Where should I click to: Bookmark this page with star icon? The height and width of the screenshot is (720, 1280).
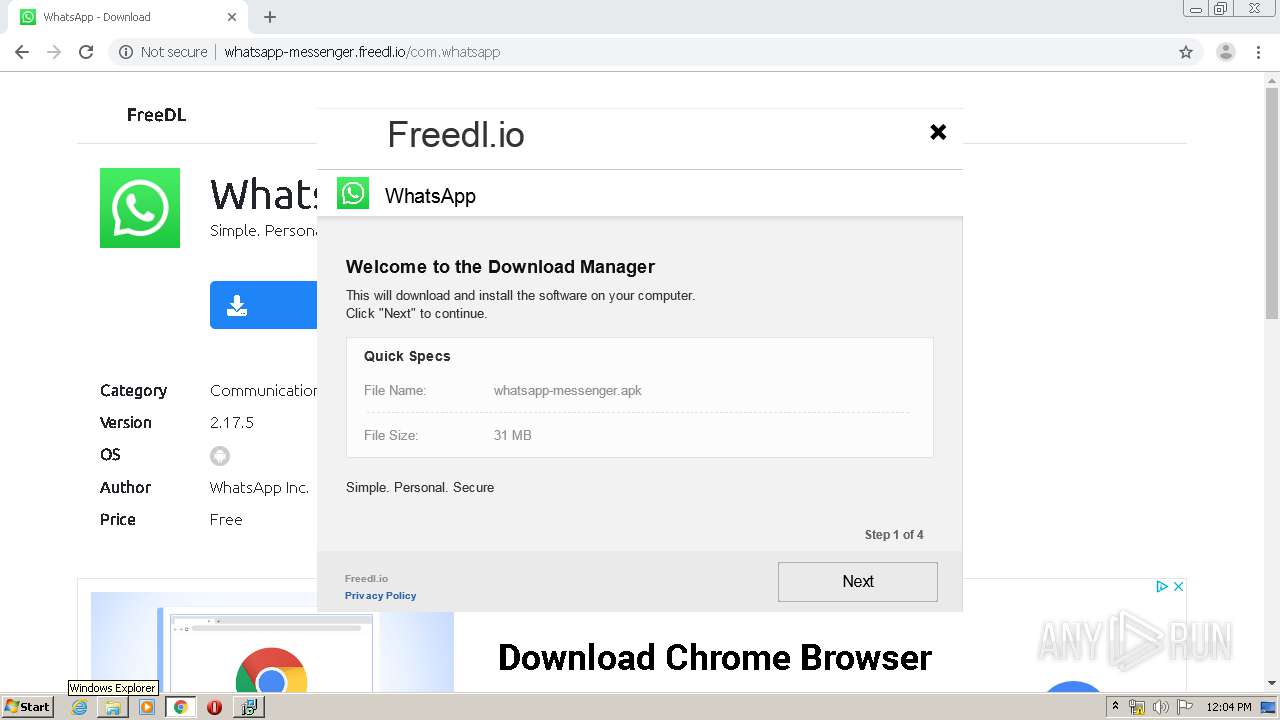pyautogui.click(x=1186, y=52)
